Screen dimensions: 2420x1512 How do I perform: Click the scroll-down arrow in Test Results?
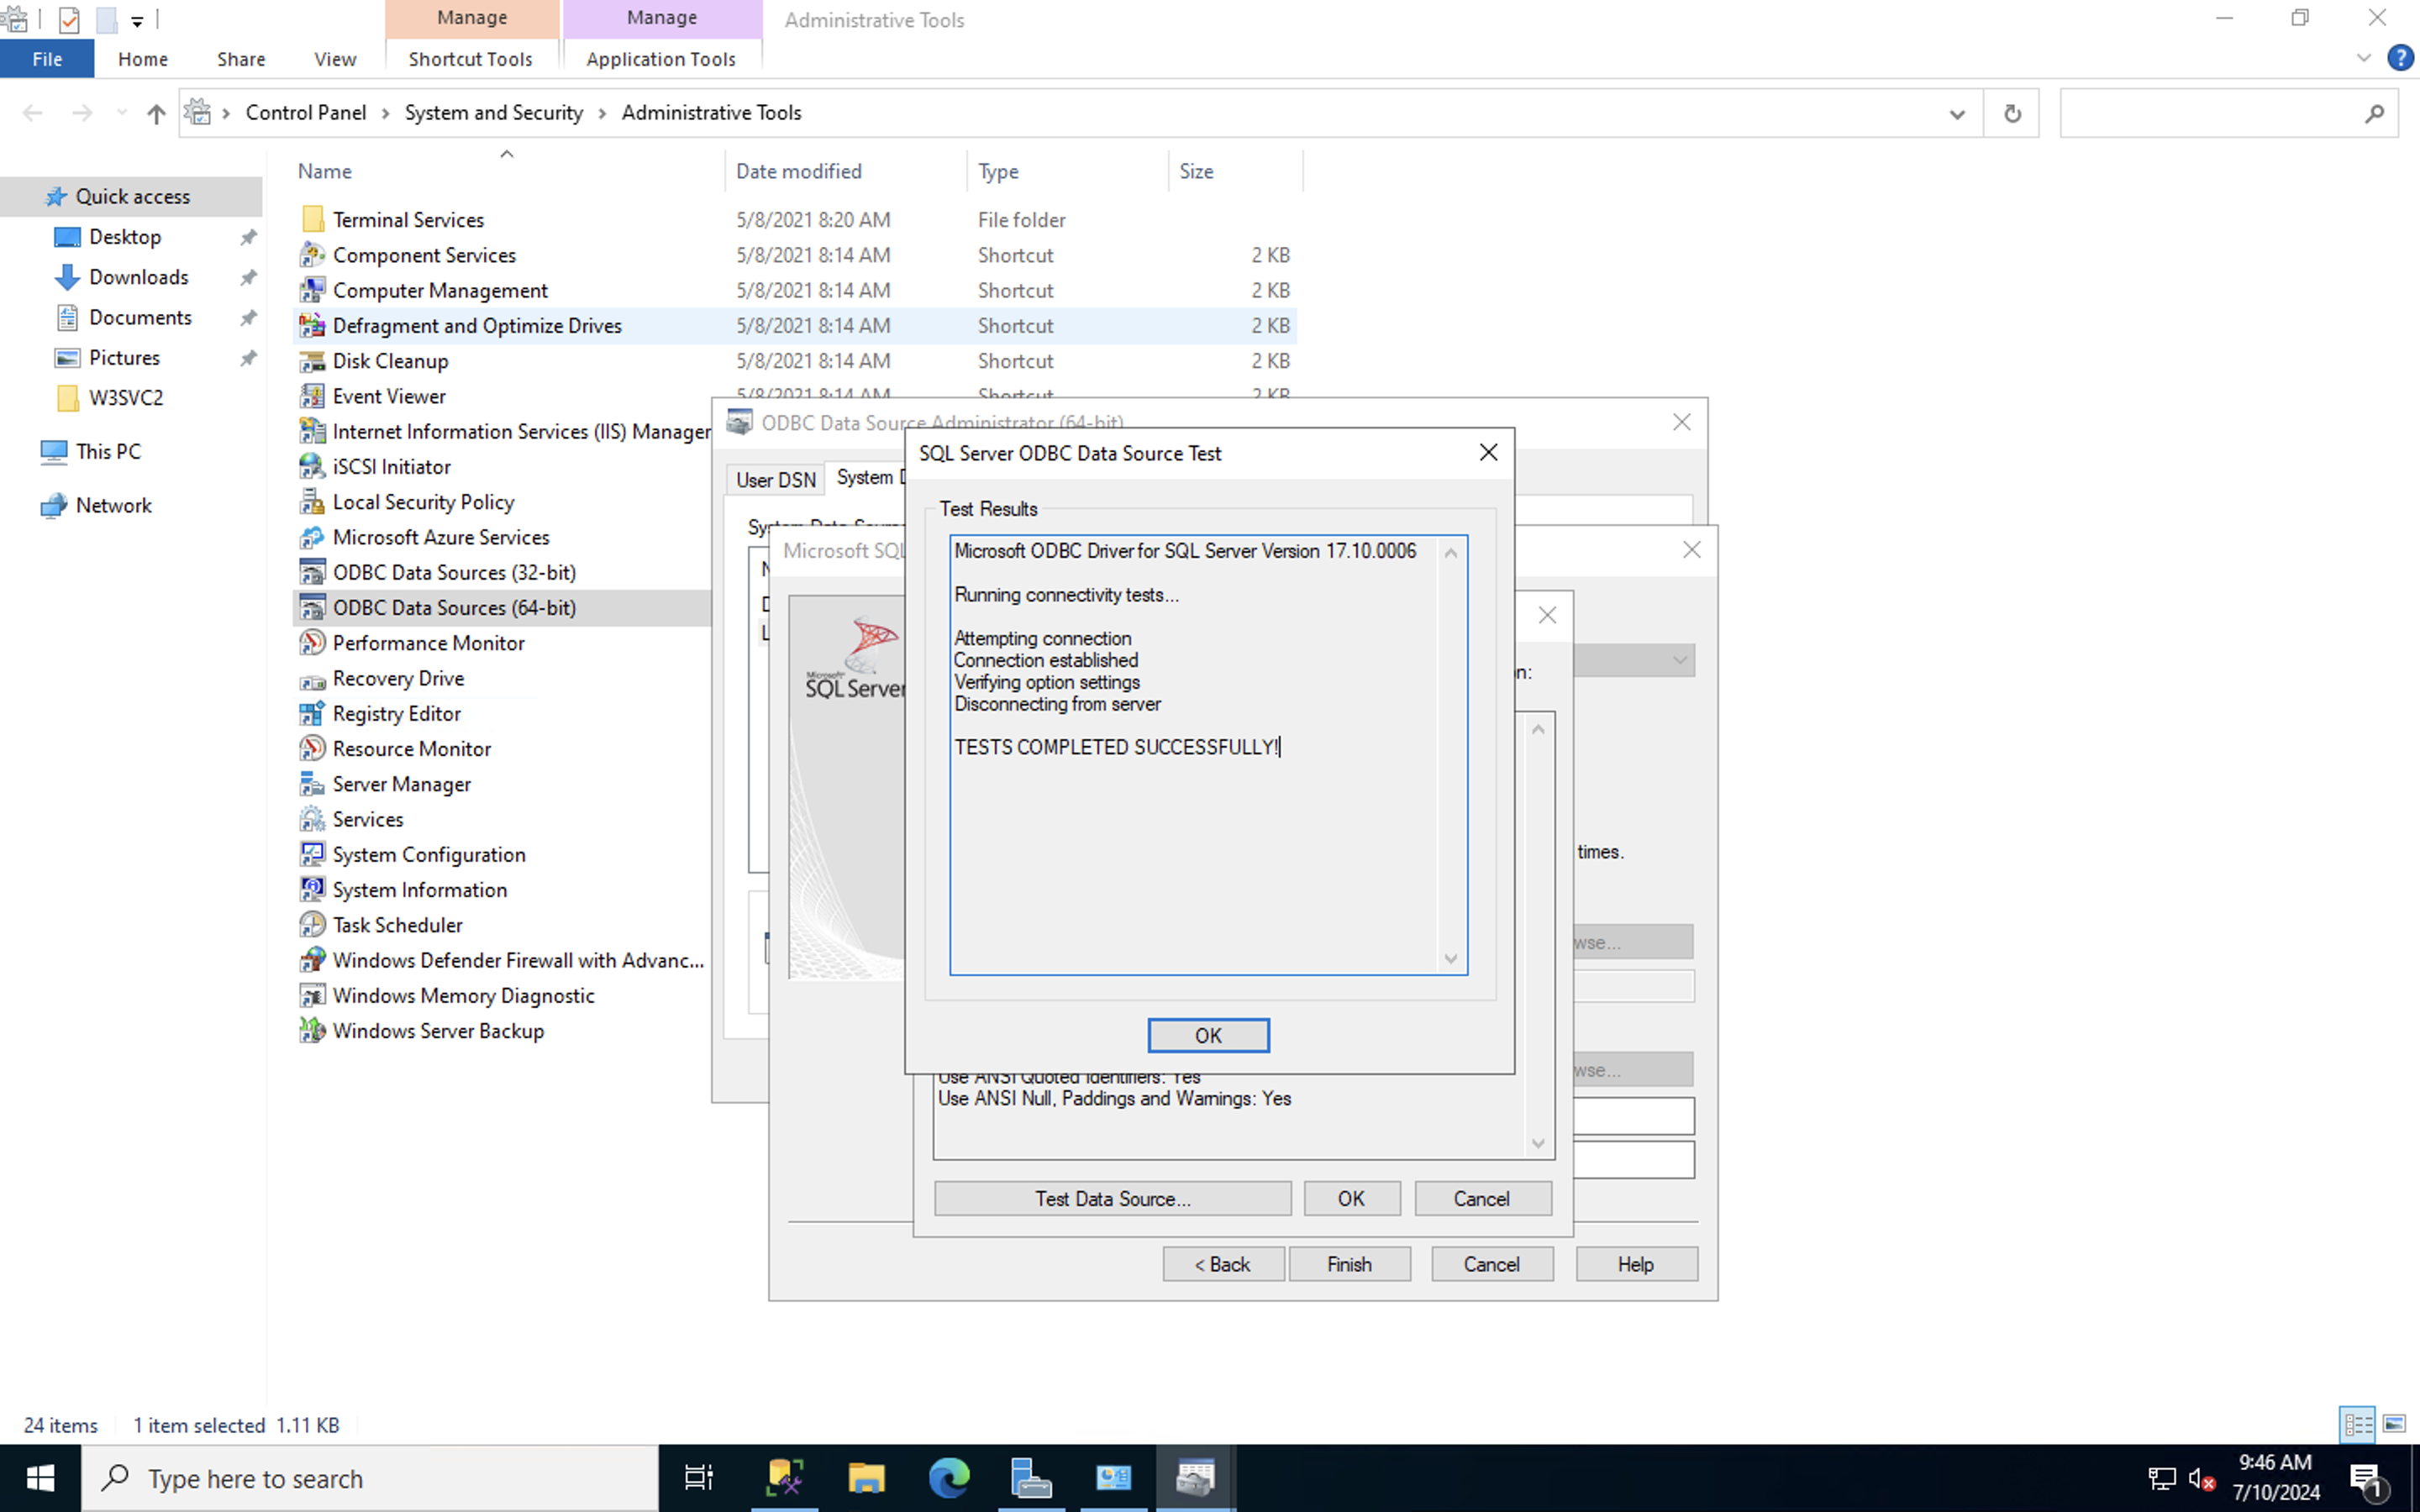tap(1451, 959)
